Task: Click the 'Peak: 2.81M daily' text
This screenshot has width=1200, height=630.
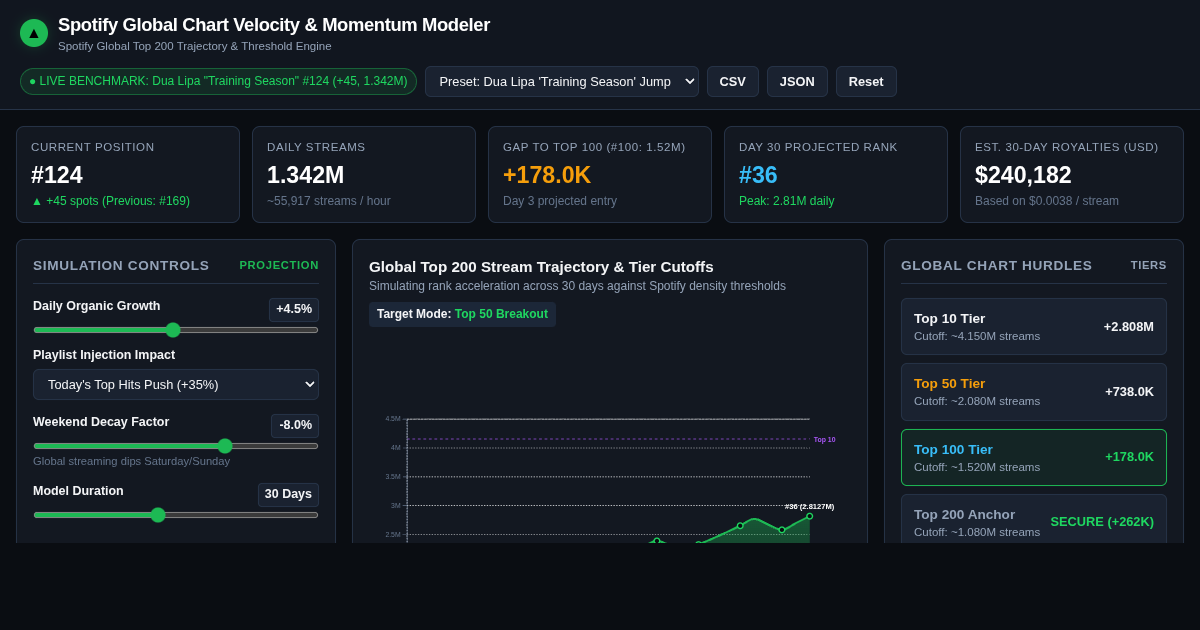Action: 786,201
